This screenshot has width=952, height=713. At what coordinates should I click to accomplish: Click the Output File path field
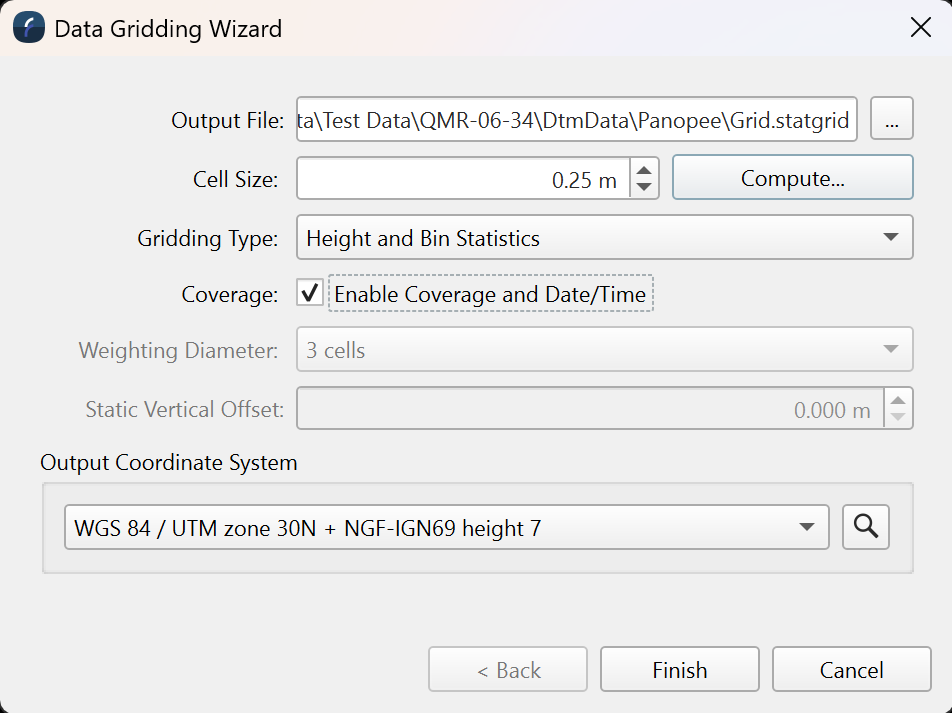576,121
